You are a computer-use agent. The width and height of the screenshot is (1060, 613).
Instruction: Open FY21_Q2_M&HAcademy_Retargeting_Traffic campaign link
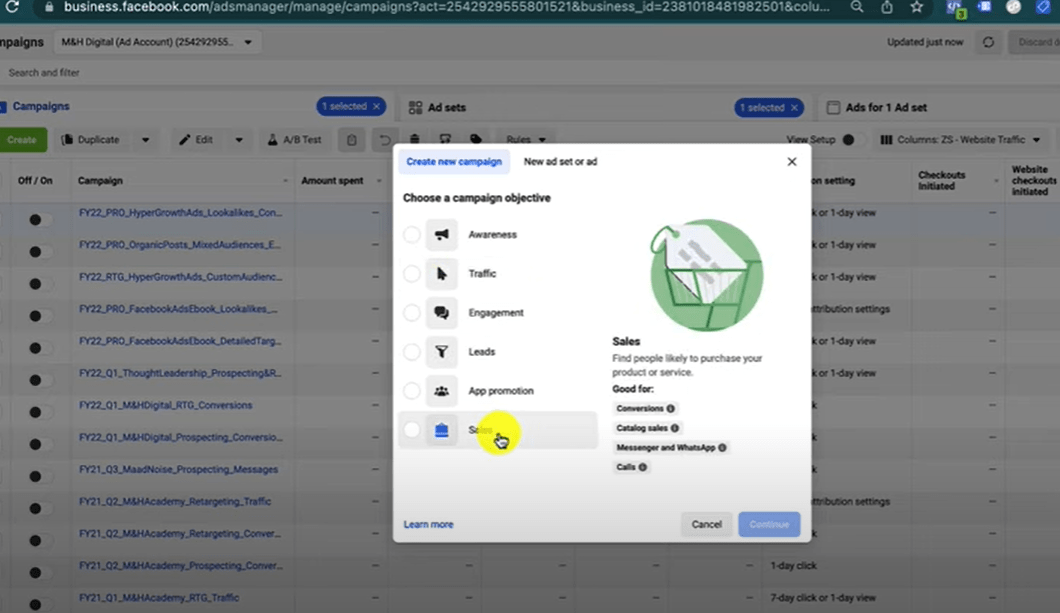click(175, 501)
